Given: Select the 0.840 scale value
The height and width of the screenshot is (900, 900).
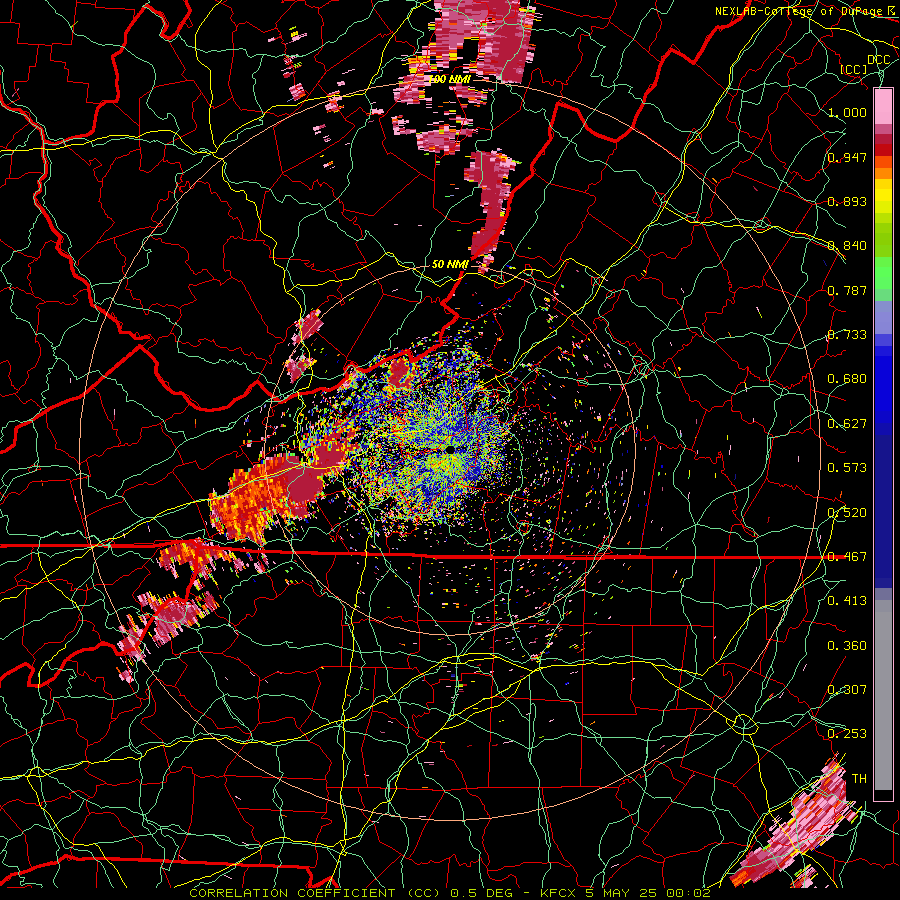Looking at the screenshot, I should pyautogui.click(x=847, y=246).
